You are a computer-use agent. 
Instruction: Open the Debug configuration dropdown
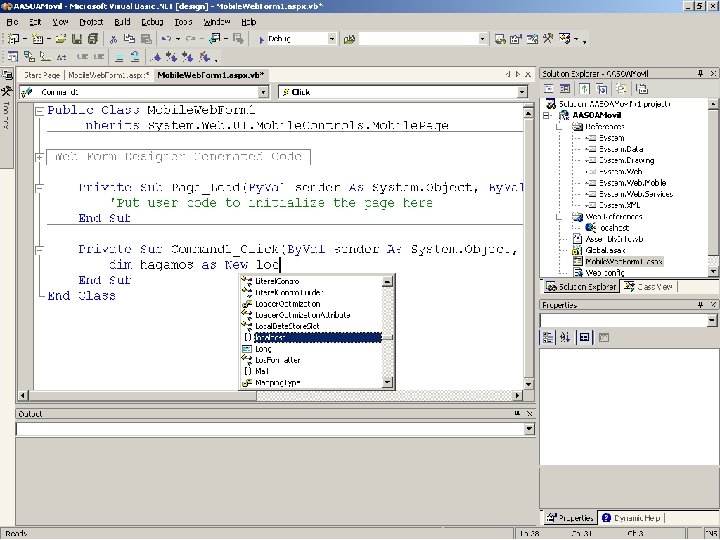332,39
